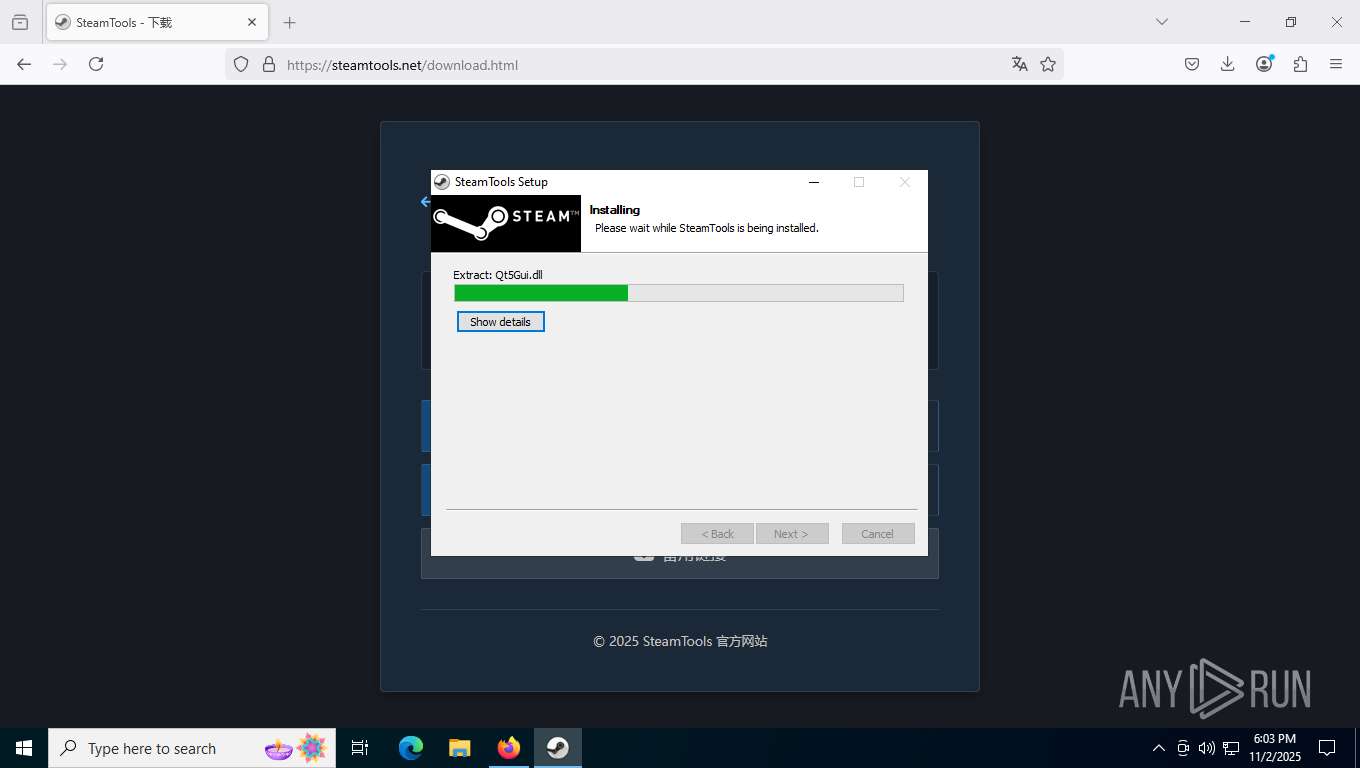Click the installation progress bar
This screenshot has height=768, width=1360.
678,293
